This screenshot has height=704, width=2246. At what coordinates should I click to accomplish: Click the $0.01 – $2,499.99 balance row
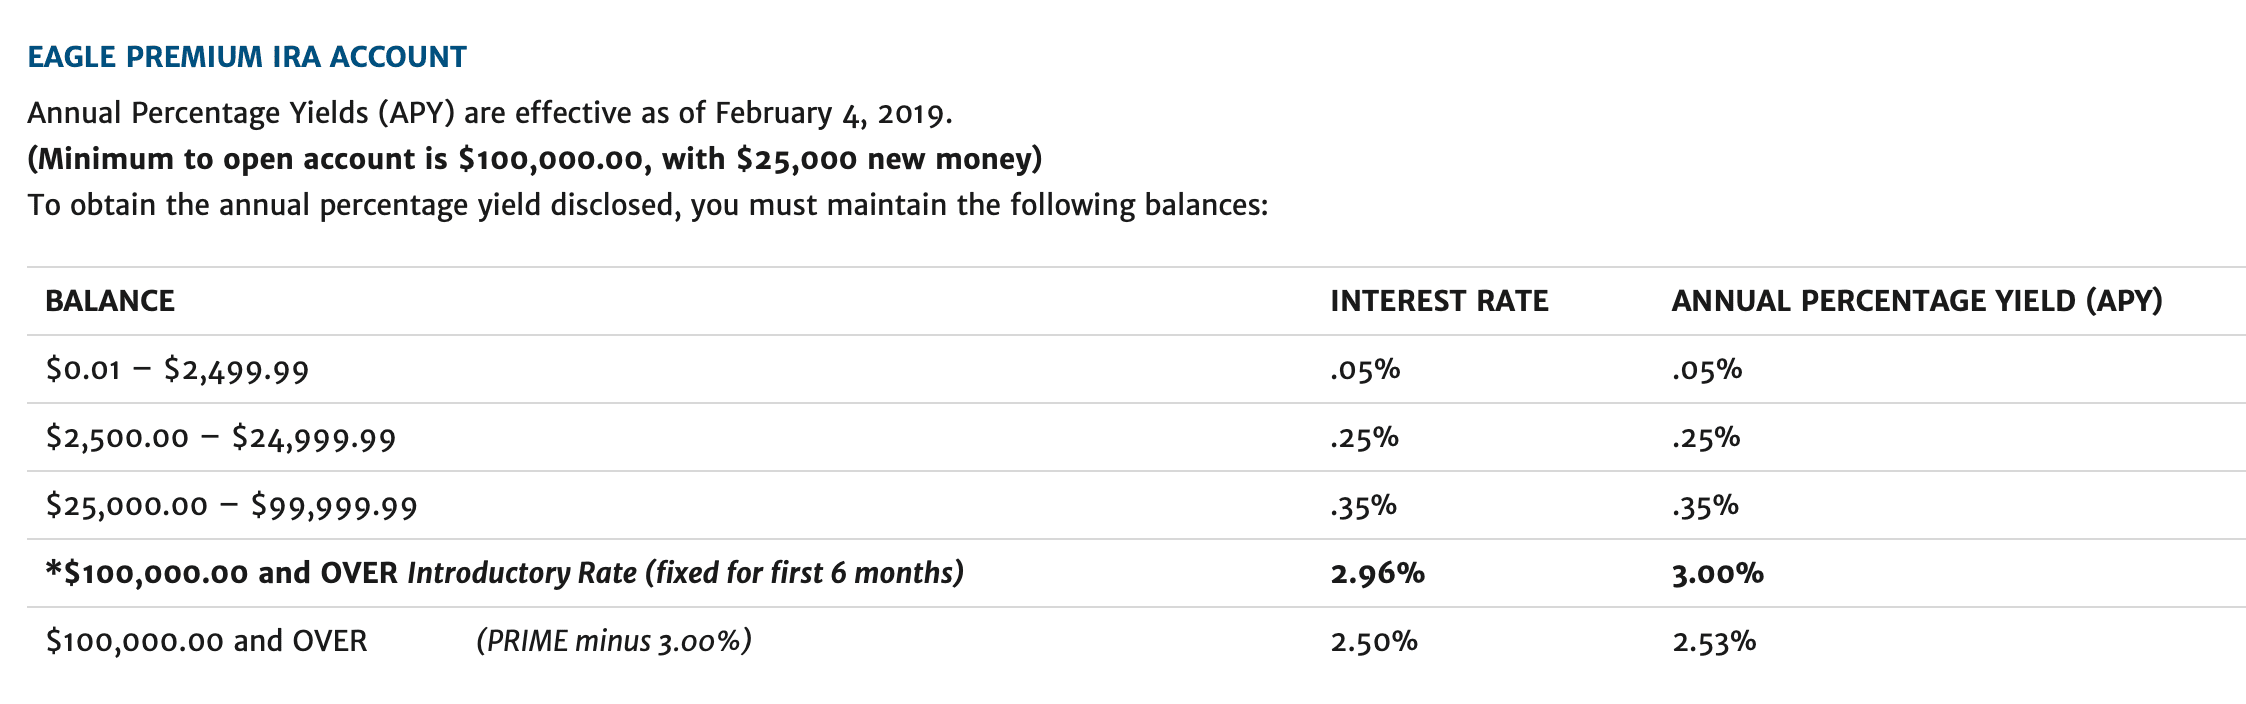tap(1136, 370)
